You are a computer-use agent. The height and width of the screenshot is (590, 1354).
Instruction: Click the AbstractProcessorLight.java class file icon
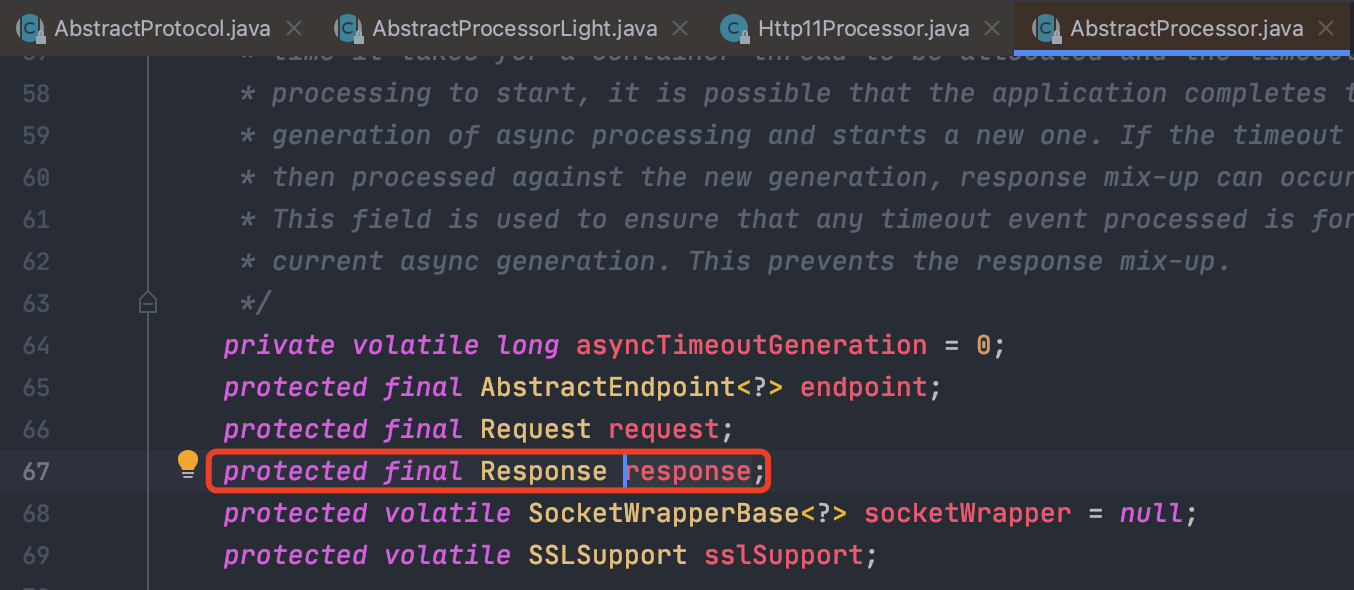click(348, 28)
